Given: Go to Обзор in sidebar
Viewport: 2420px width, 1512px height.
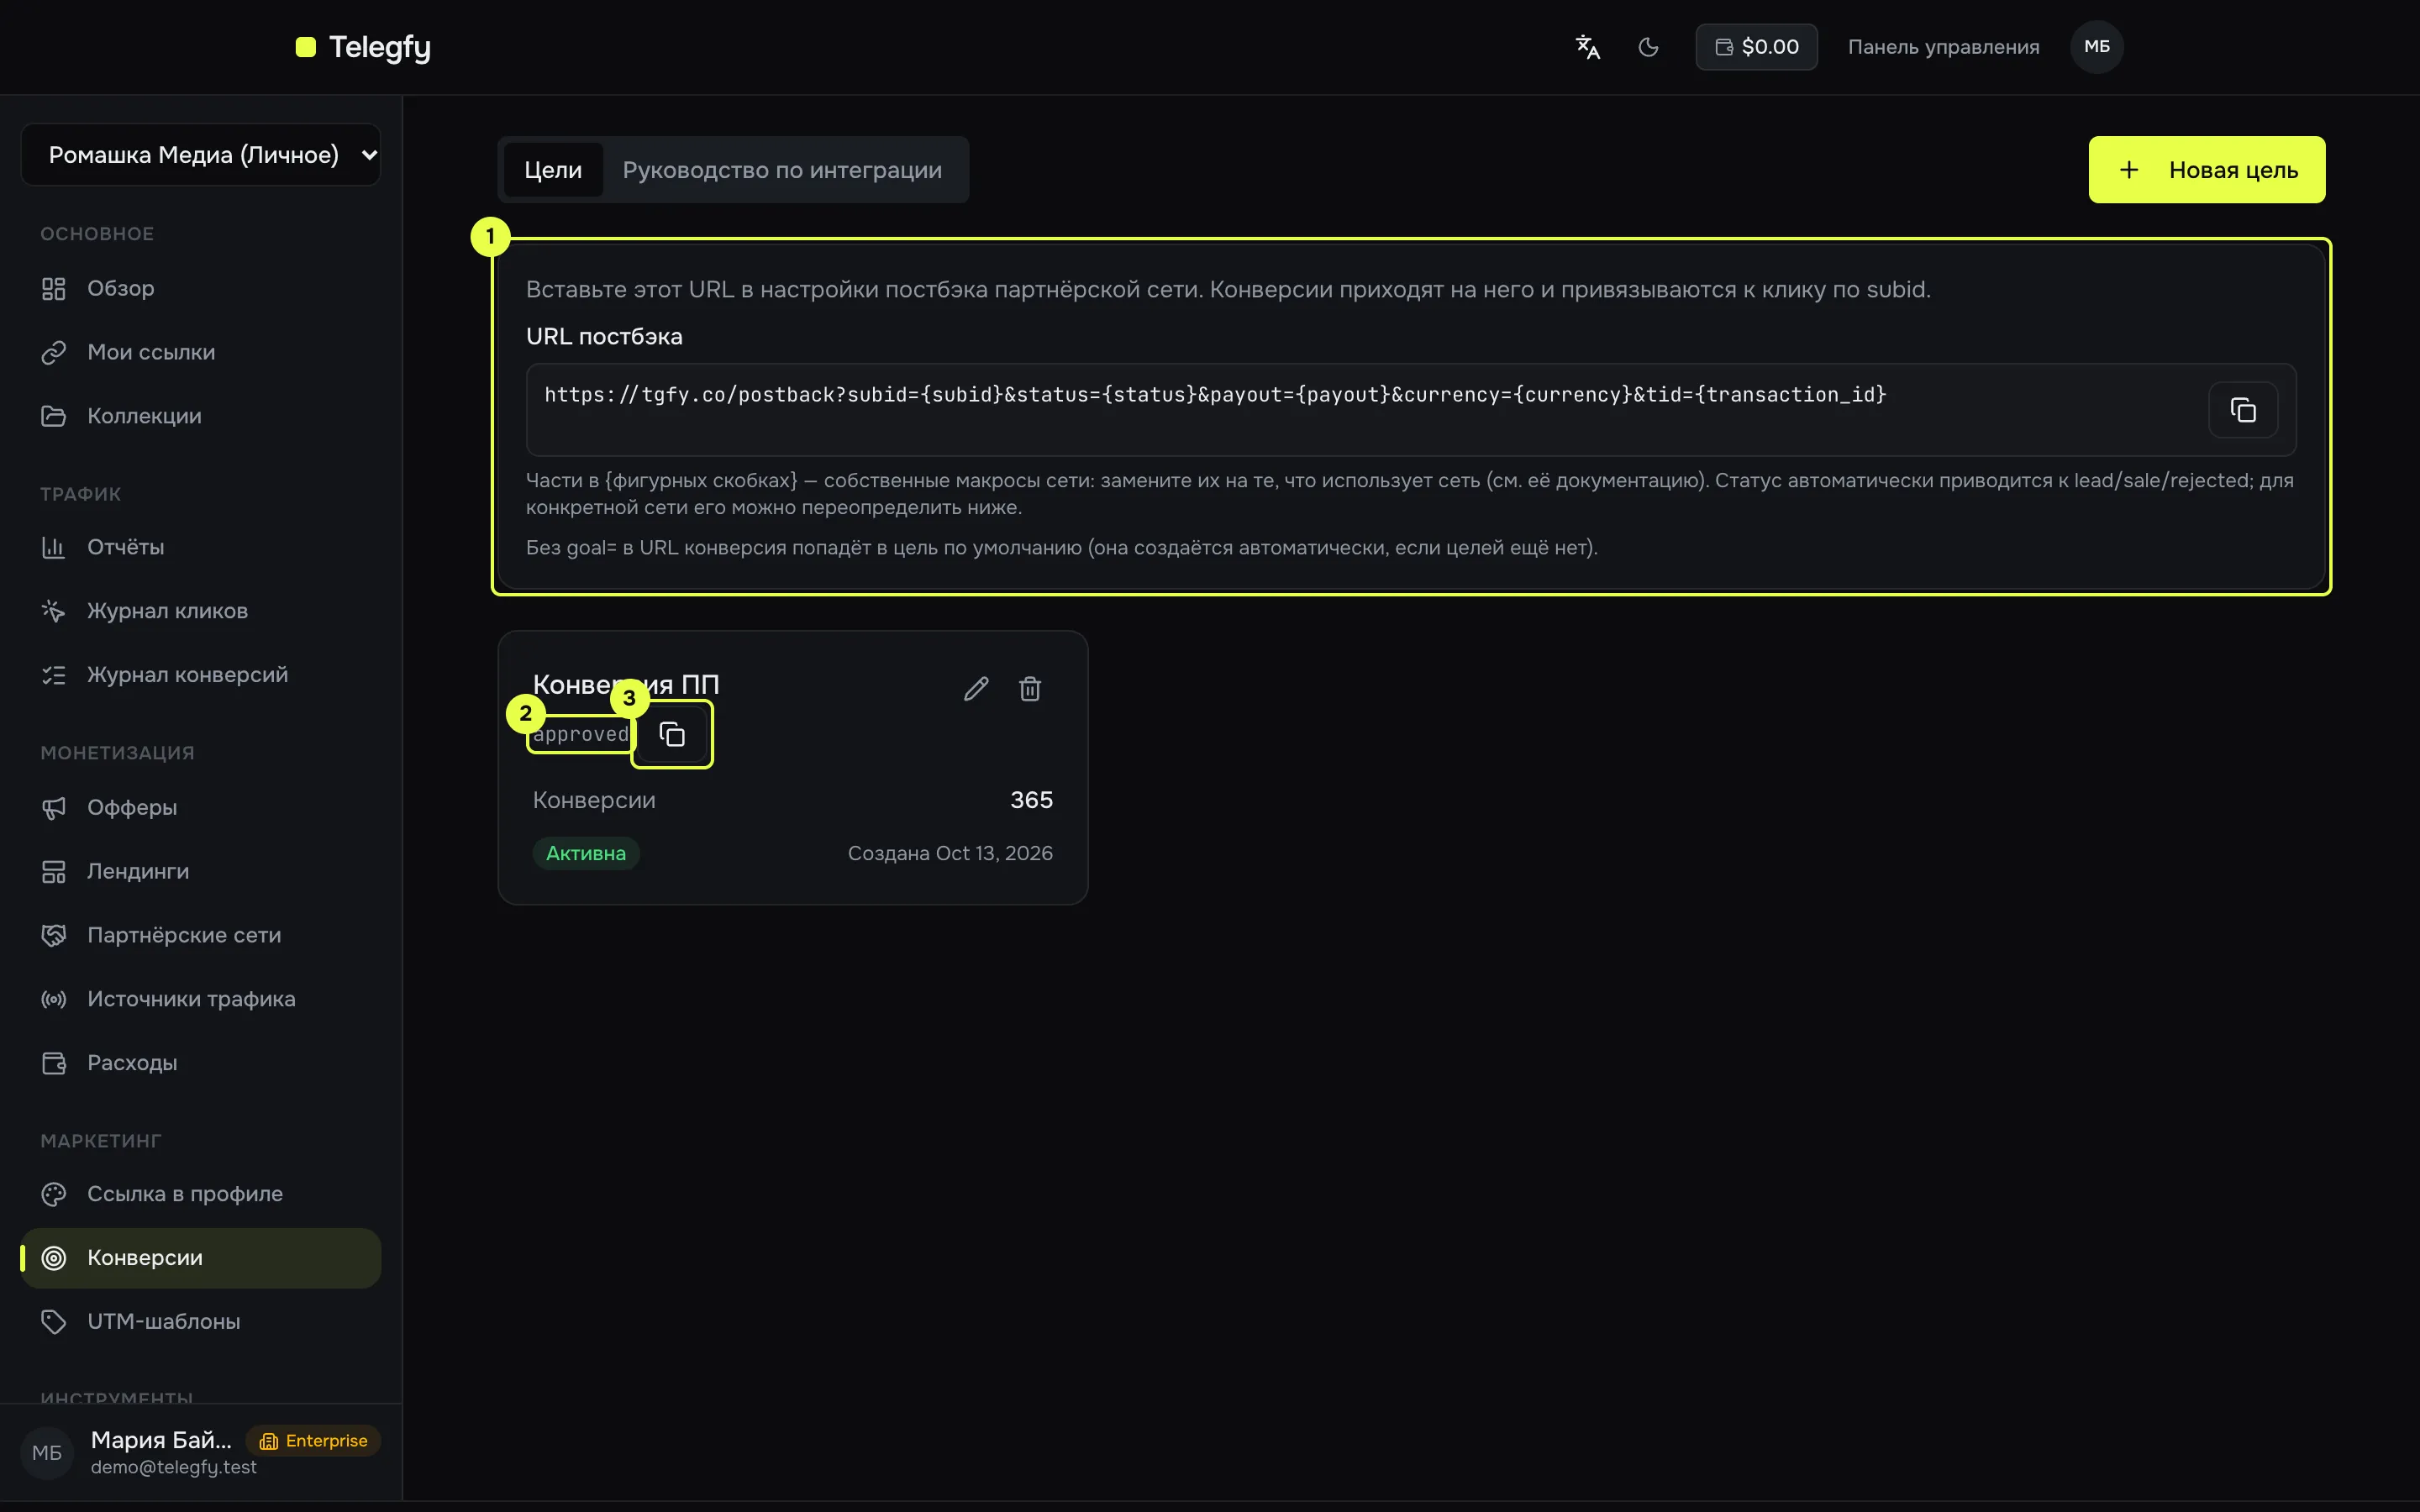Looking at the screenshot, I should 201,288.
